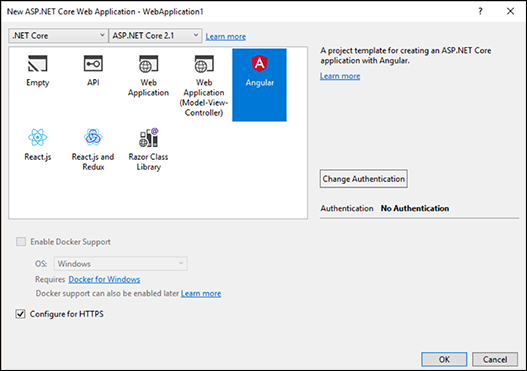The width and height of the screenshot is (527, 371).
Task: Uncheck the Configure for HTTPS checkbox
Action: [x=21, y=314]
